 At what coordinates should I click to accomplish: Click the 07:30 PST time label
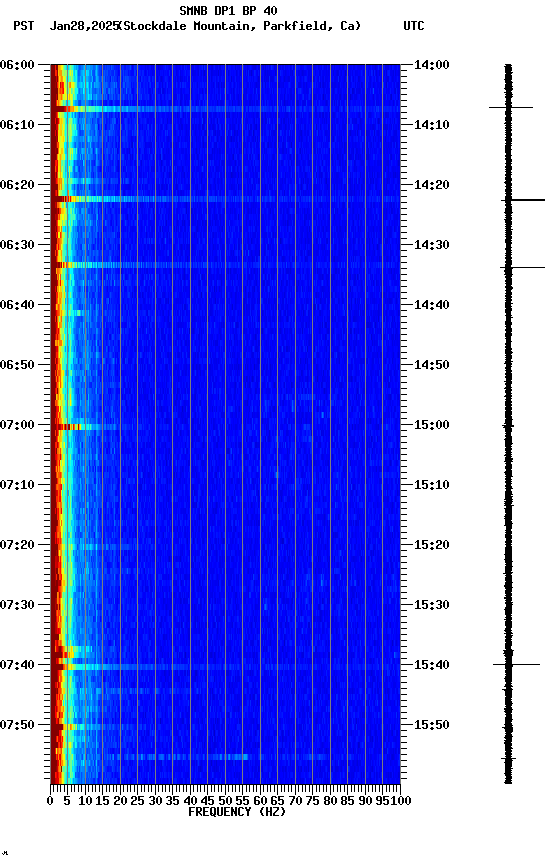[17, 605]
